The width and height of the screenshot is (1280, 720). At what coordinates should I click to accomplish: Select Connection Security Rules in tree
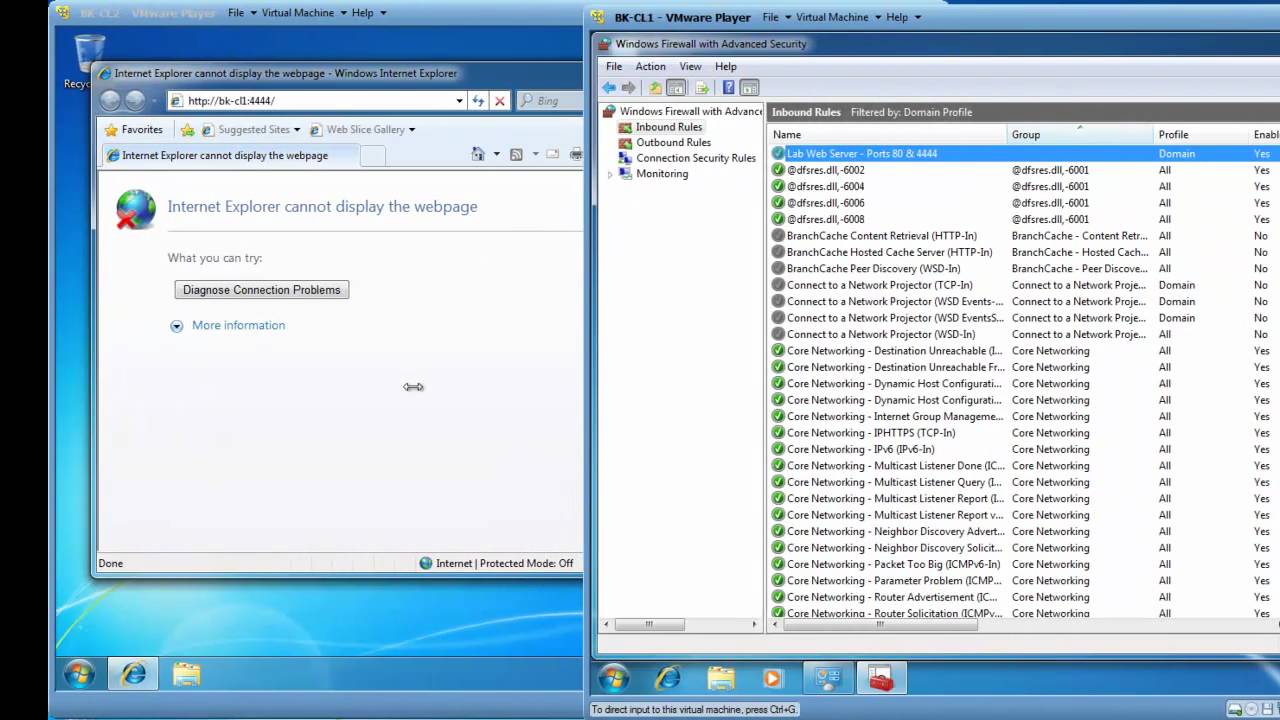[696, 158]
